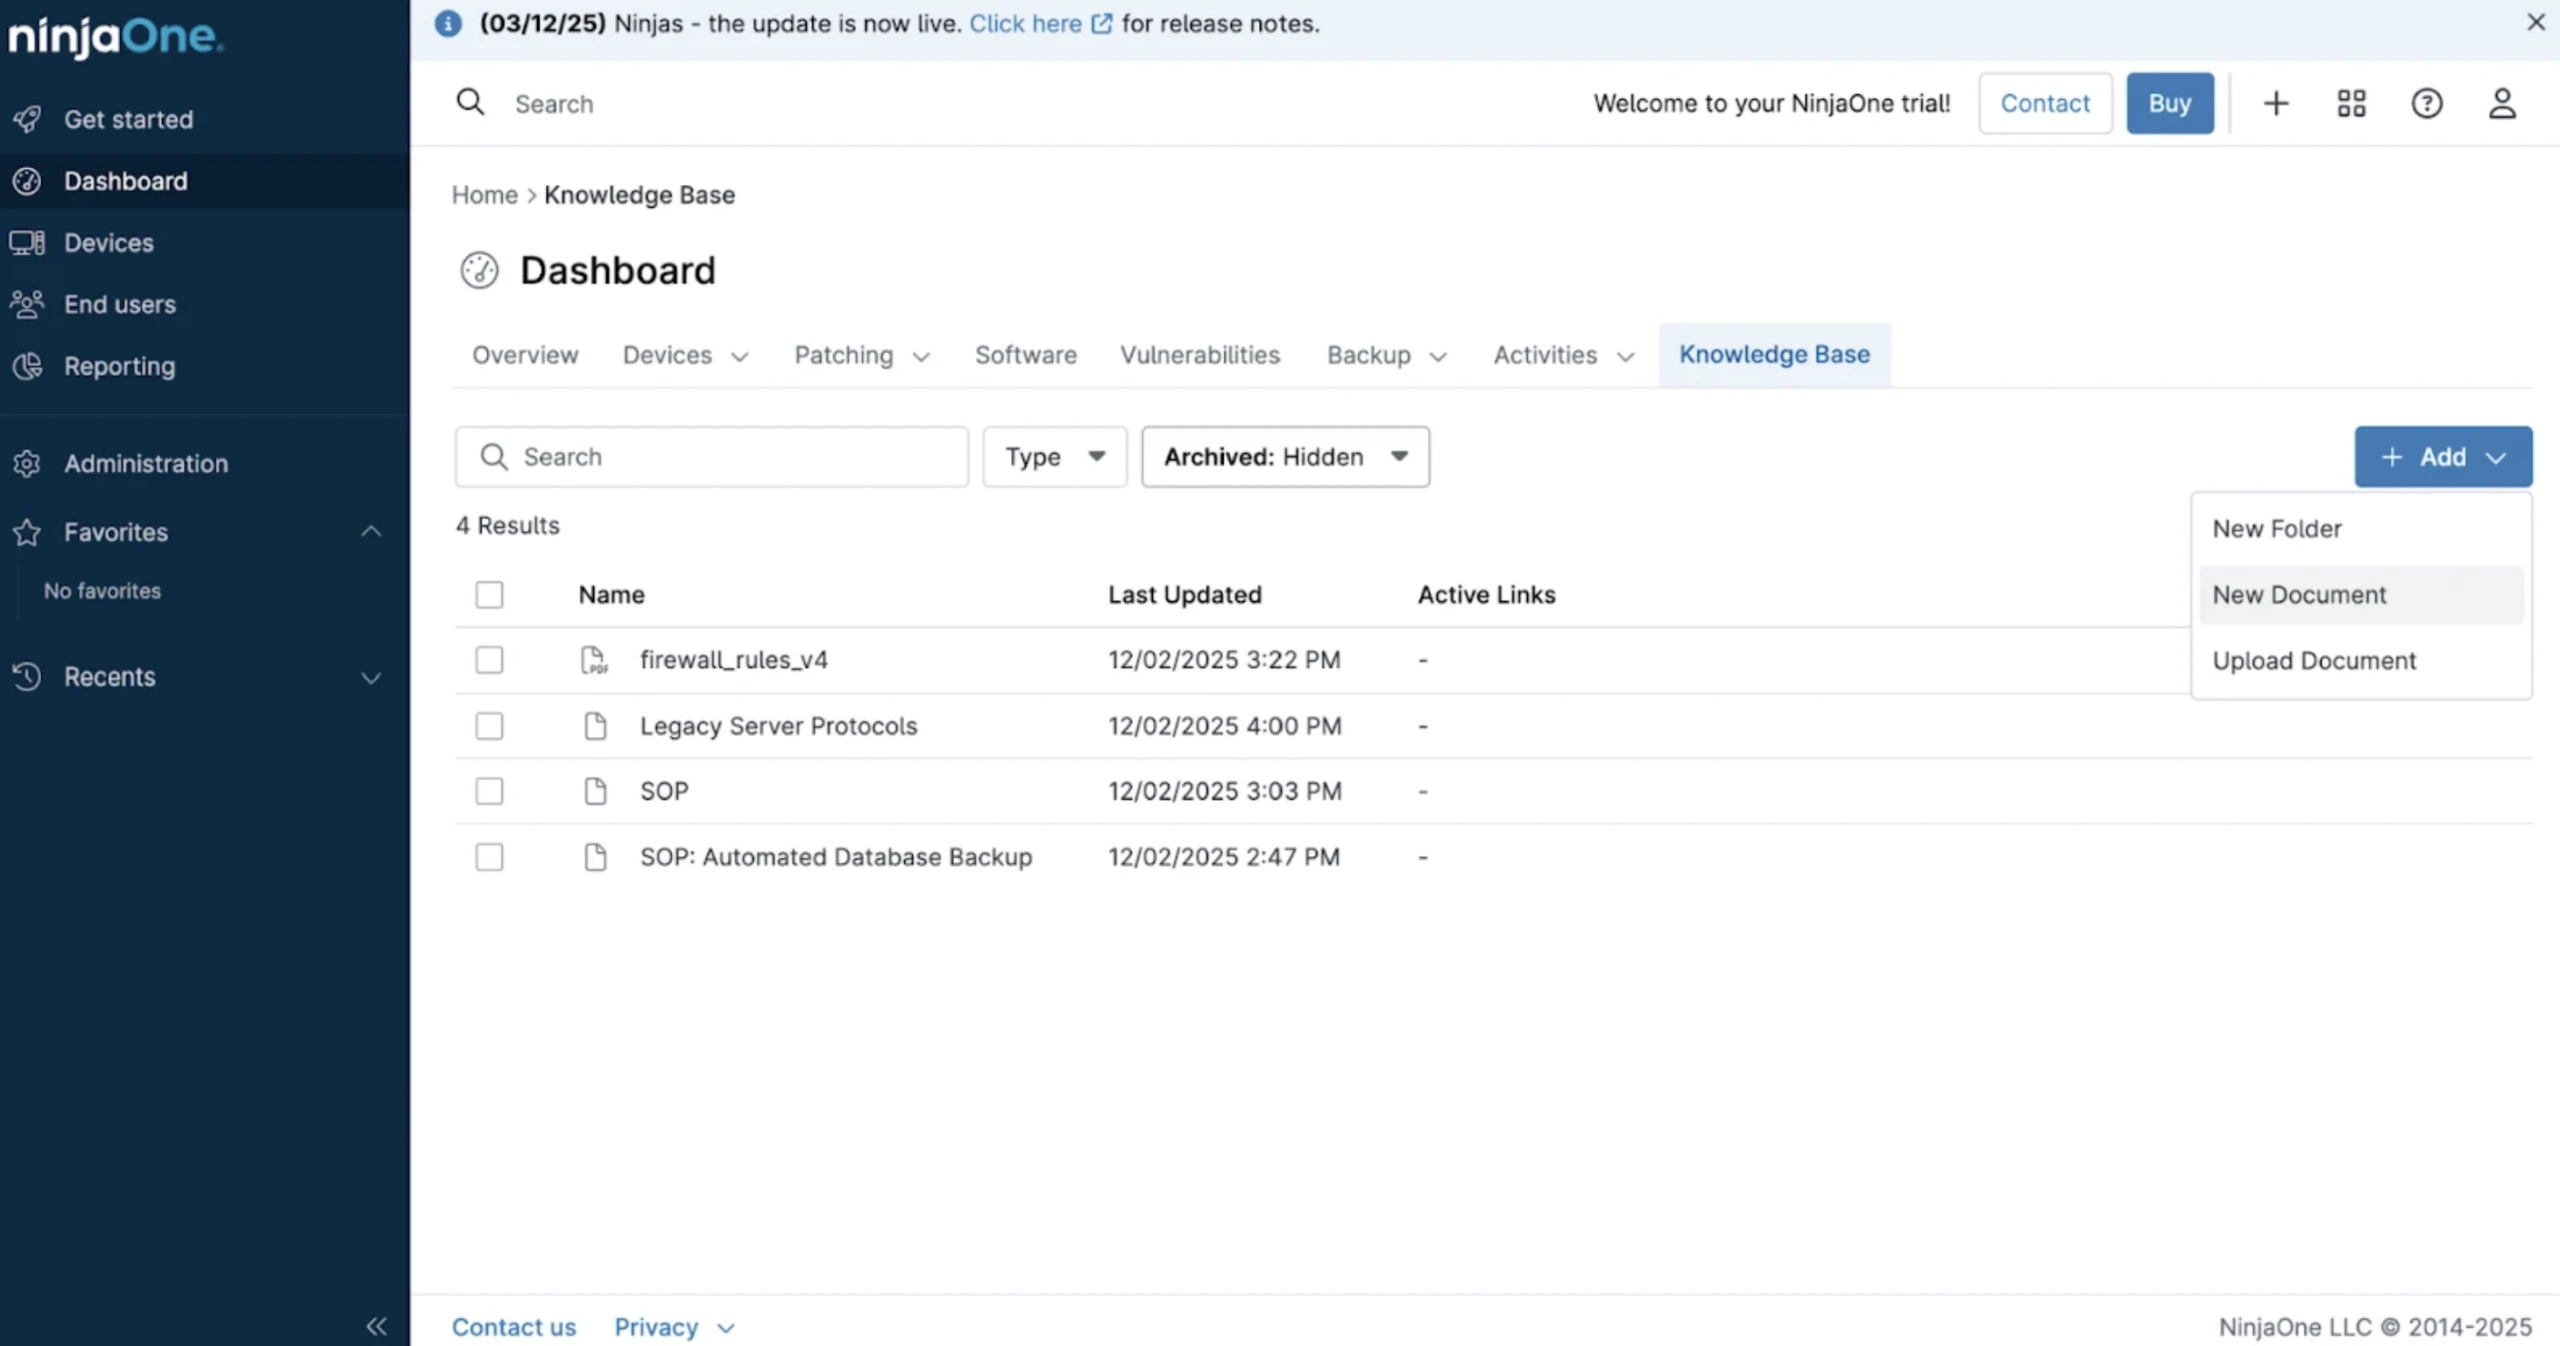Image resolution: width=2560 pixels, height=1346 pixels.
Task: Click the Administration gear icon
Action: click(27, 463)
